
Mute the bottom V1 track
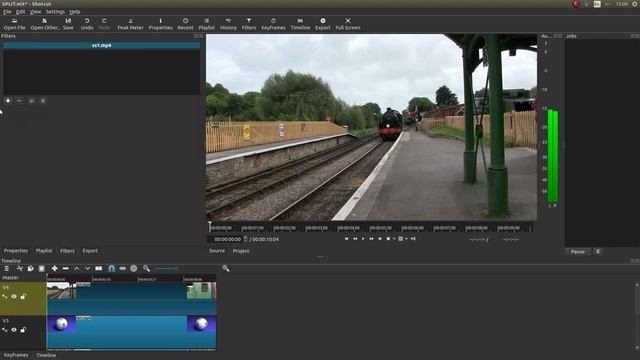(4, 329)
